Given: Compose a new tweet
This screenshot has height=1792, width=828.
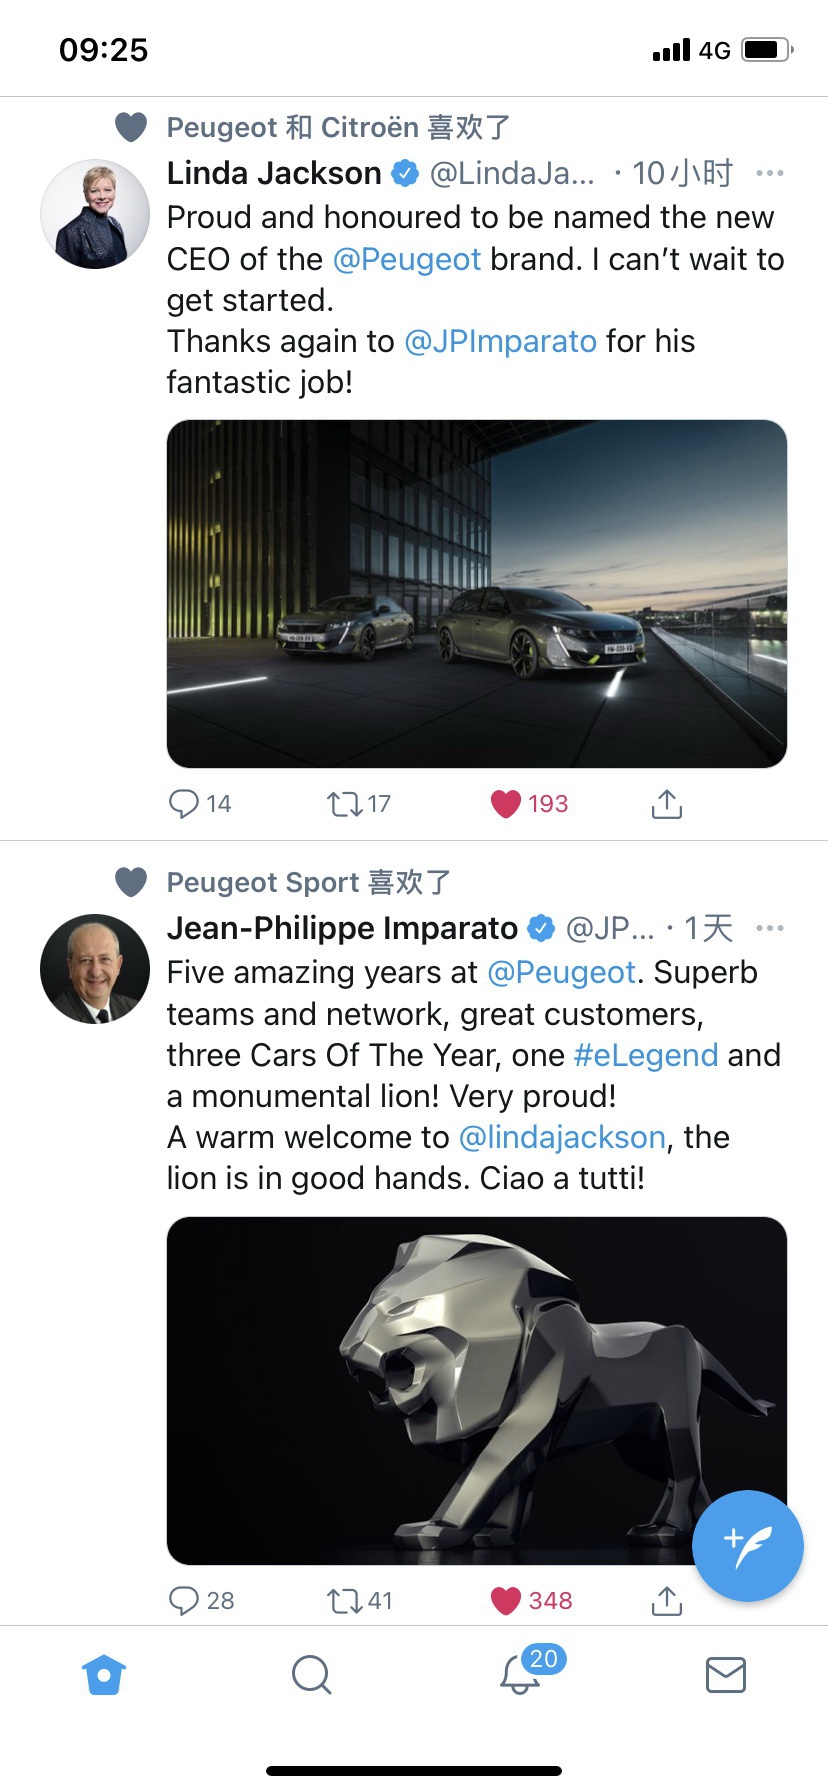Looking at the screenshot, I should [x=747, y=1545].
